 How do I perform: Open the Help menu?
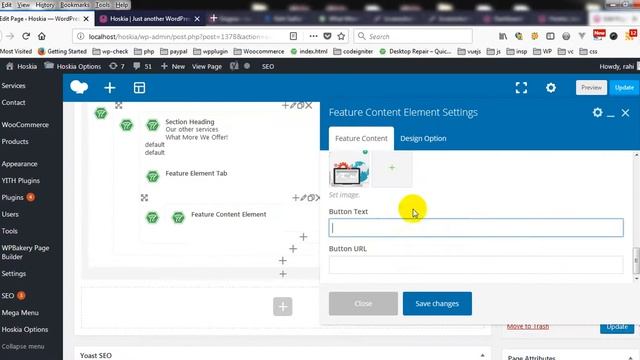point(122,5)
